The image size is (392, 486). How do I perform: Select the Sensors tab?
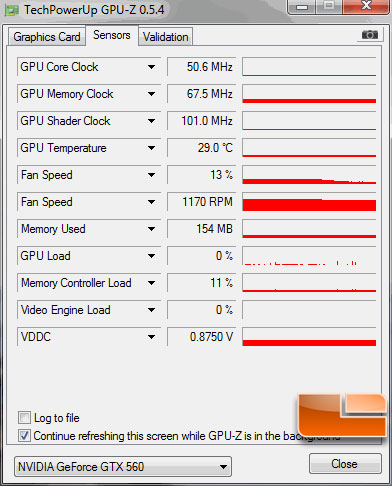(112, 35)
